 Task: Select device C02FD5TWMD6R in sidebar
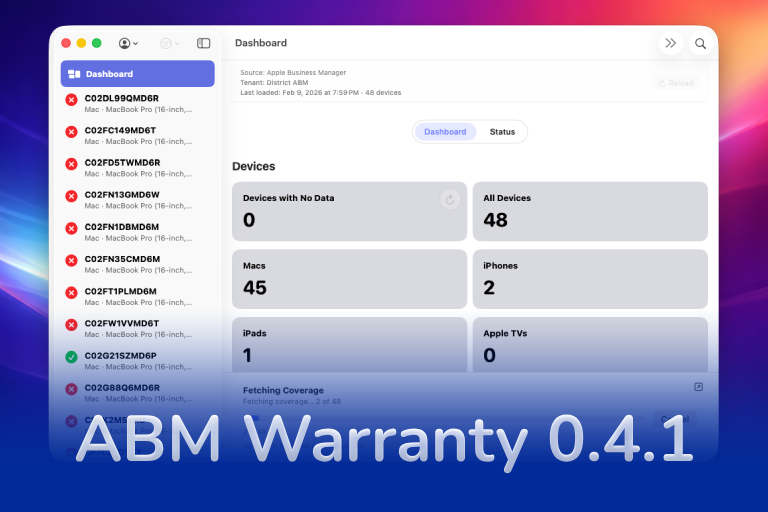tap(138, 168)
